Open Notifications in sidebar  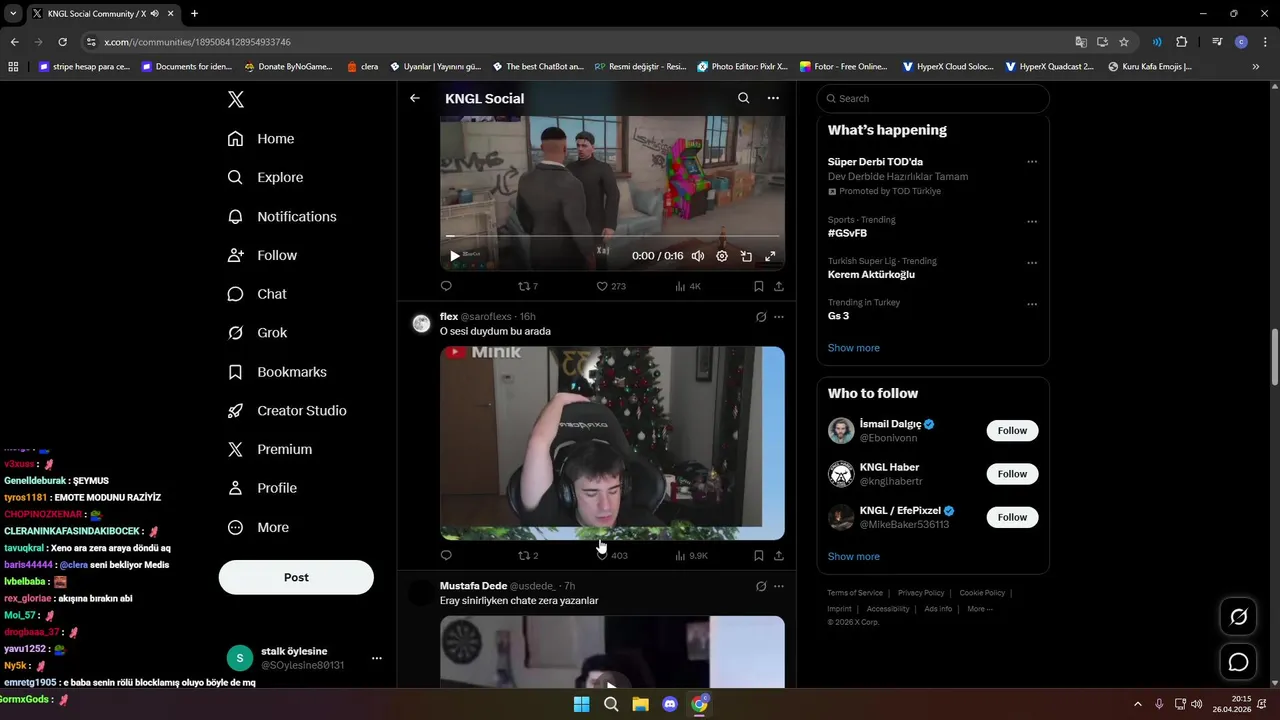(x=282, y=216)
